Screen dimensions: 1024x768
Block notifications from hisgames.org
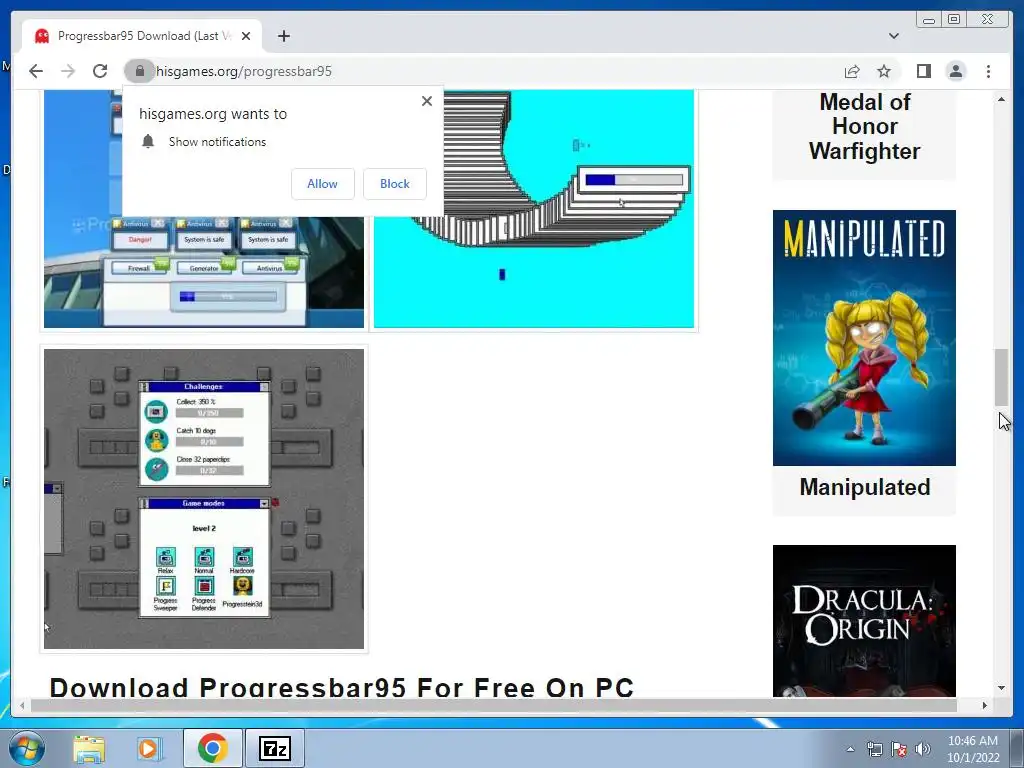(x=394, y=184)
